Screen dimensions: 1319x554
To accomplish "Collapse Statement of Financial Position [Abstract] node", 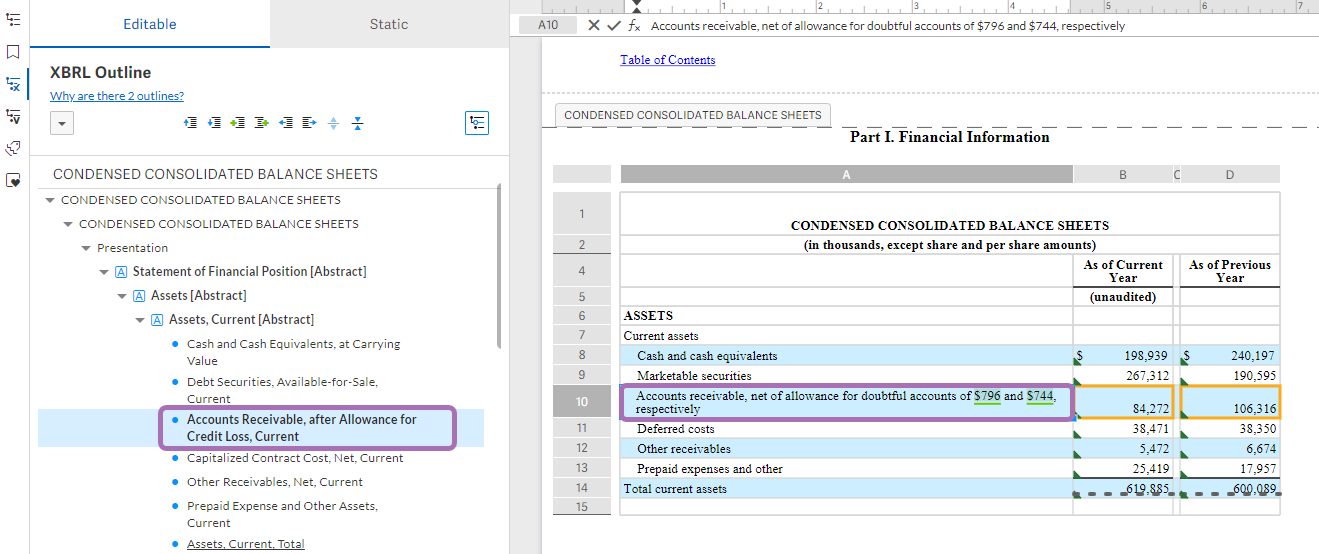I will 104,272.
